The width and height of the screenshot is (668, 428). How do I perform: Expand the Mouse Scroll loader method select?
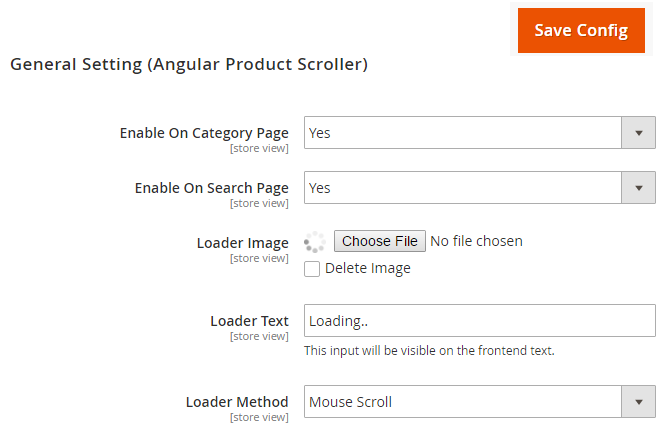[462, 403]
